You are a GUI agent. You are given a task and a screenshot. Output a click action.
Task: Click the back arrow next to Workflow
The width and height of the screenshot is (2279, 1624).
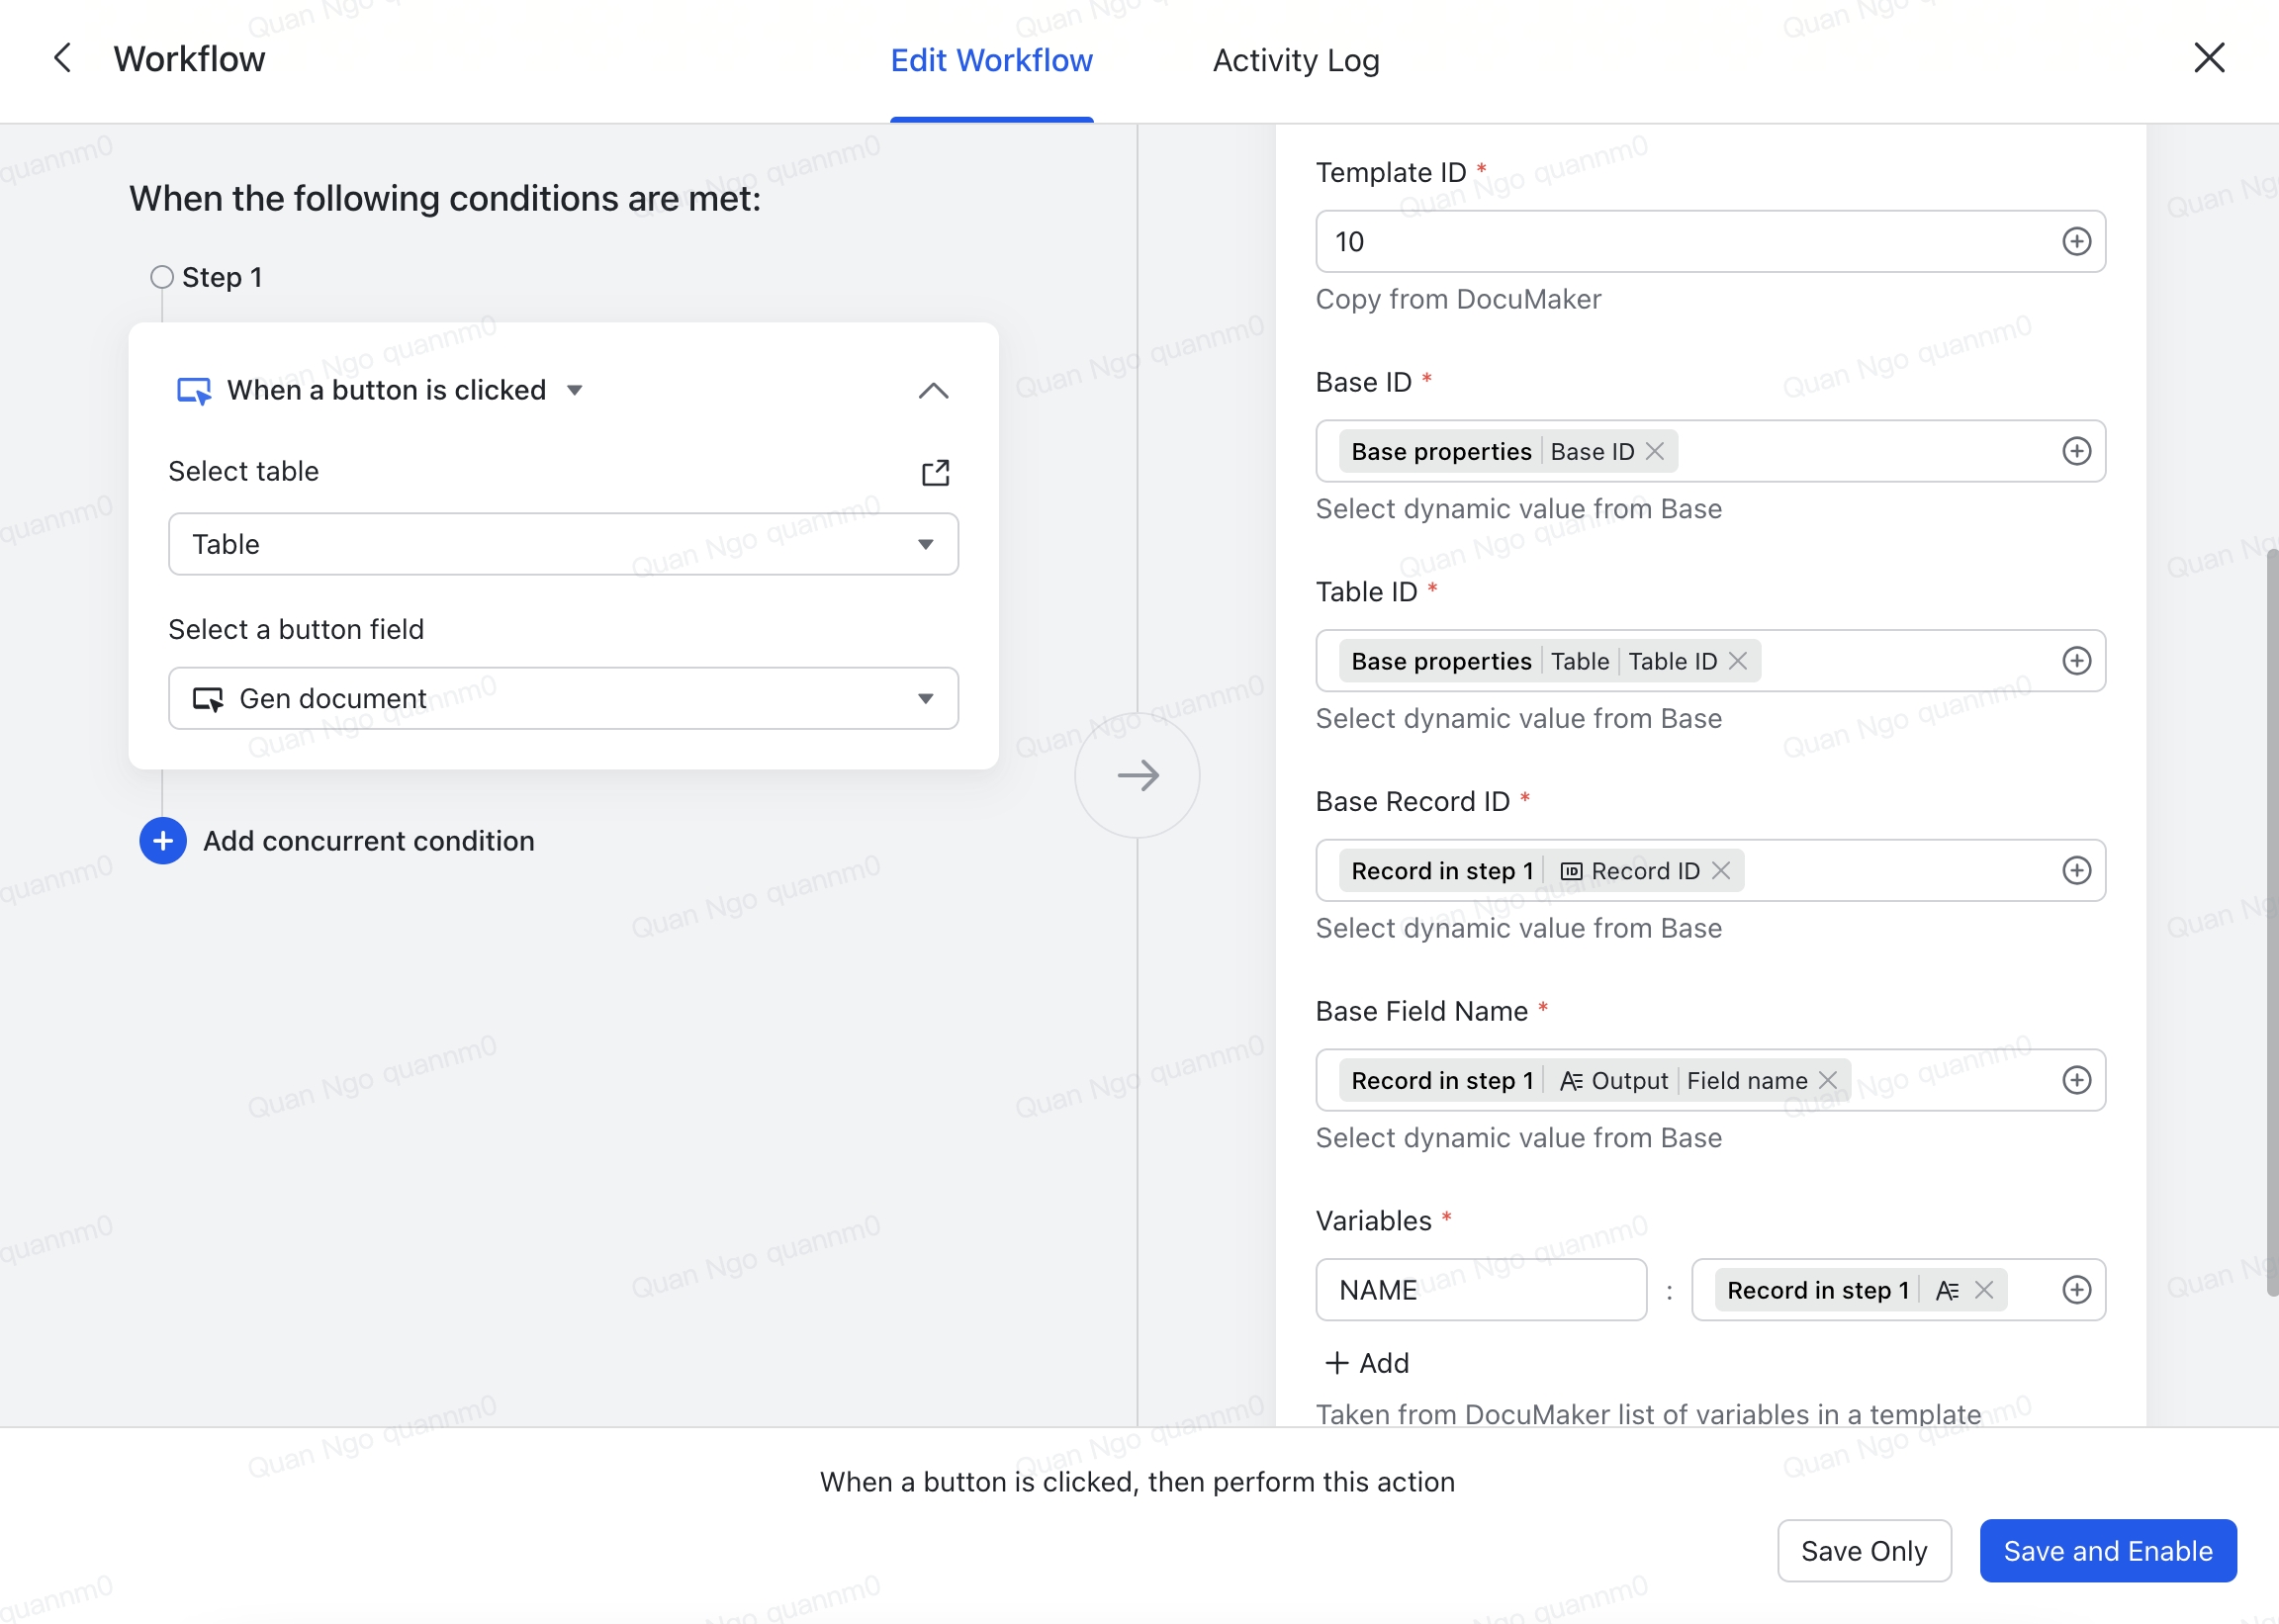coord(62,58)
